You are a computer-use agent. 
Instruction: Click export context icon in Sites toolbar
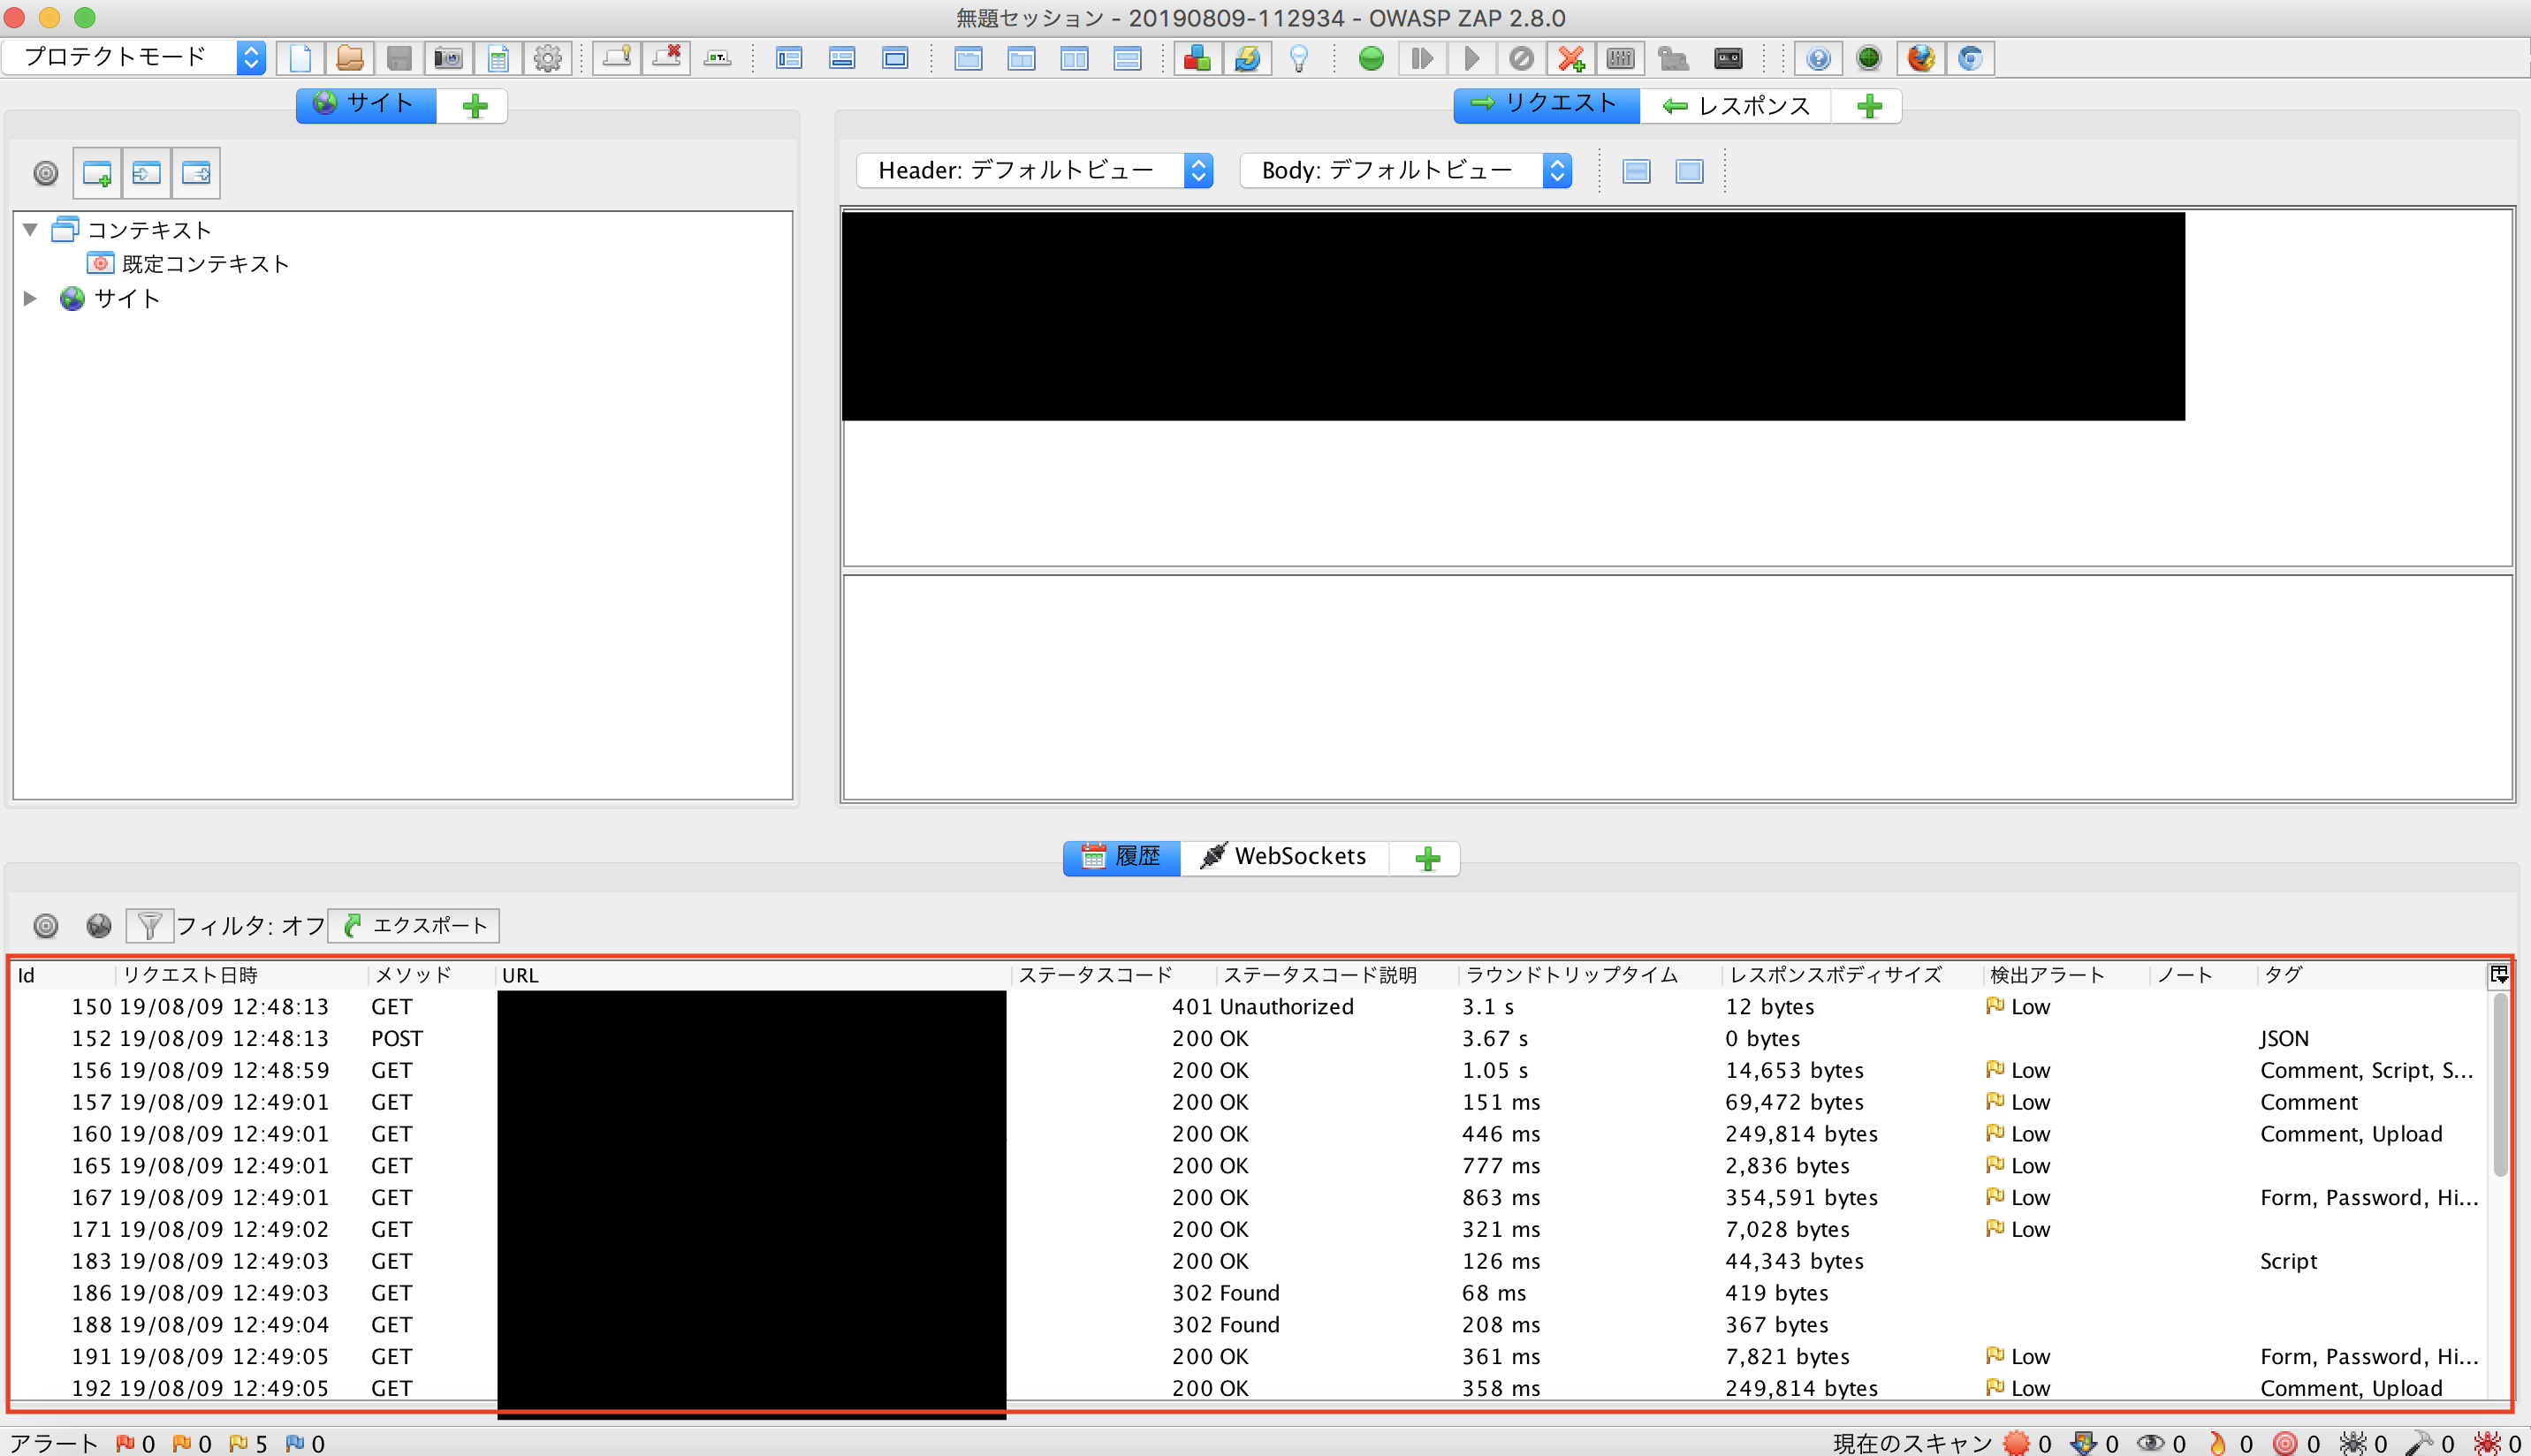(x=196, y=173)
